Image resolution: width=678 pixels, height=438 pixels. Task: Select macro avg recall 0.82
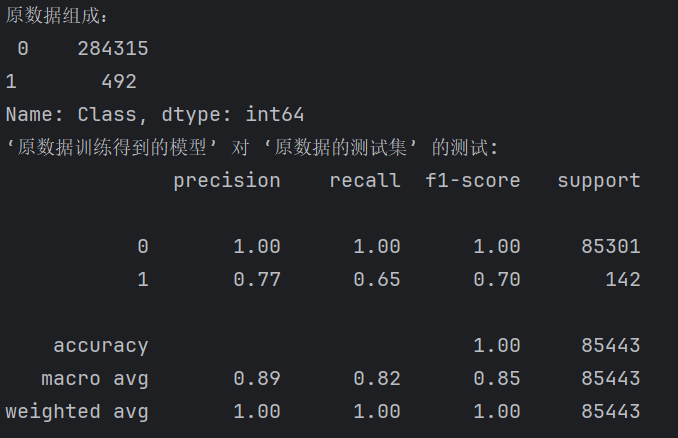tap(377, 379)
